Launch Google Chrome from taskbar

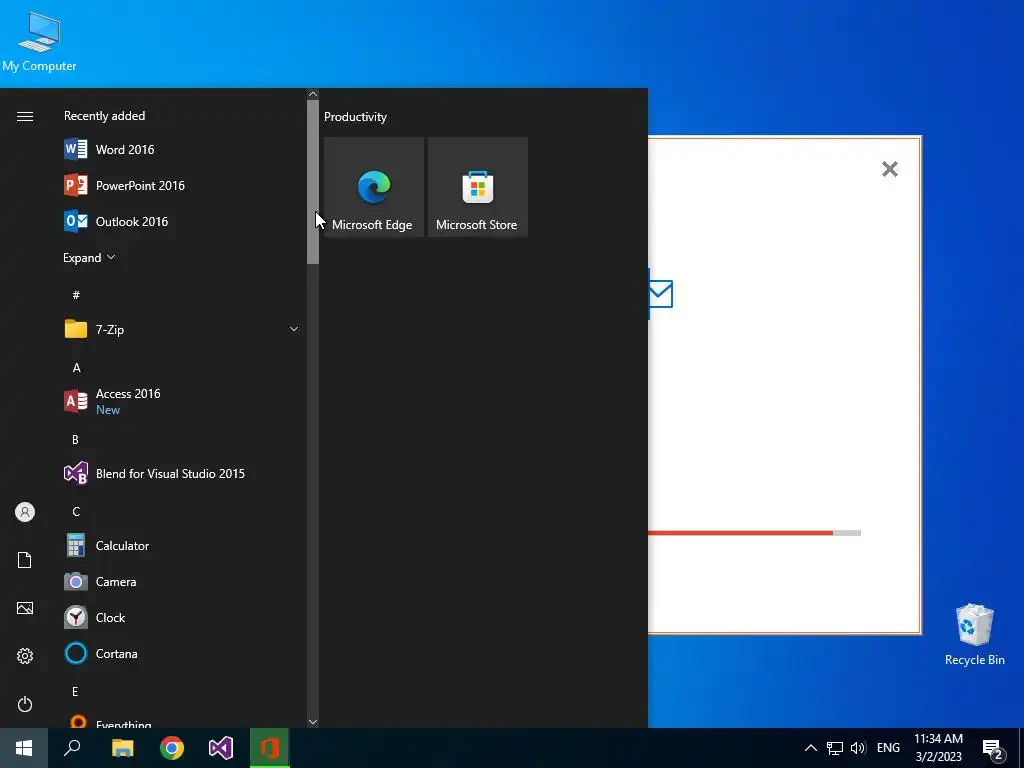(x=172, y=748)
